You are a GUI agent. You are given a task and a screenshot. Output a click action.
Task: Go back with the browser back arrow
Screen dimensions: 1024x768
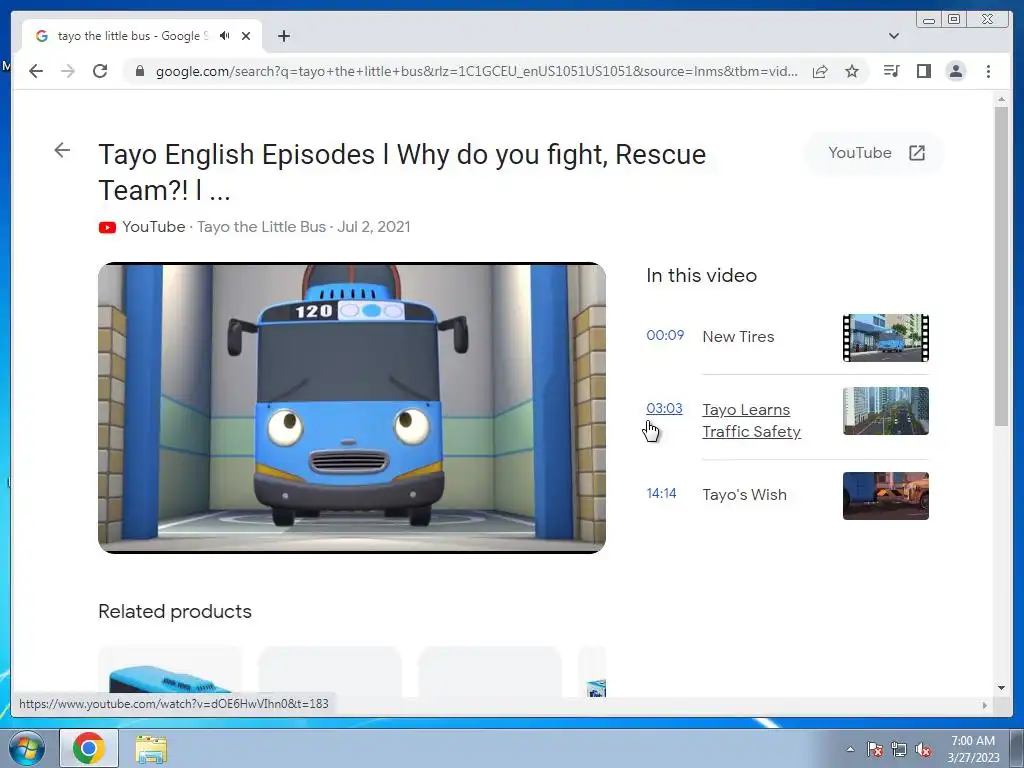click(x=36, y=71)
